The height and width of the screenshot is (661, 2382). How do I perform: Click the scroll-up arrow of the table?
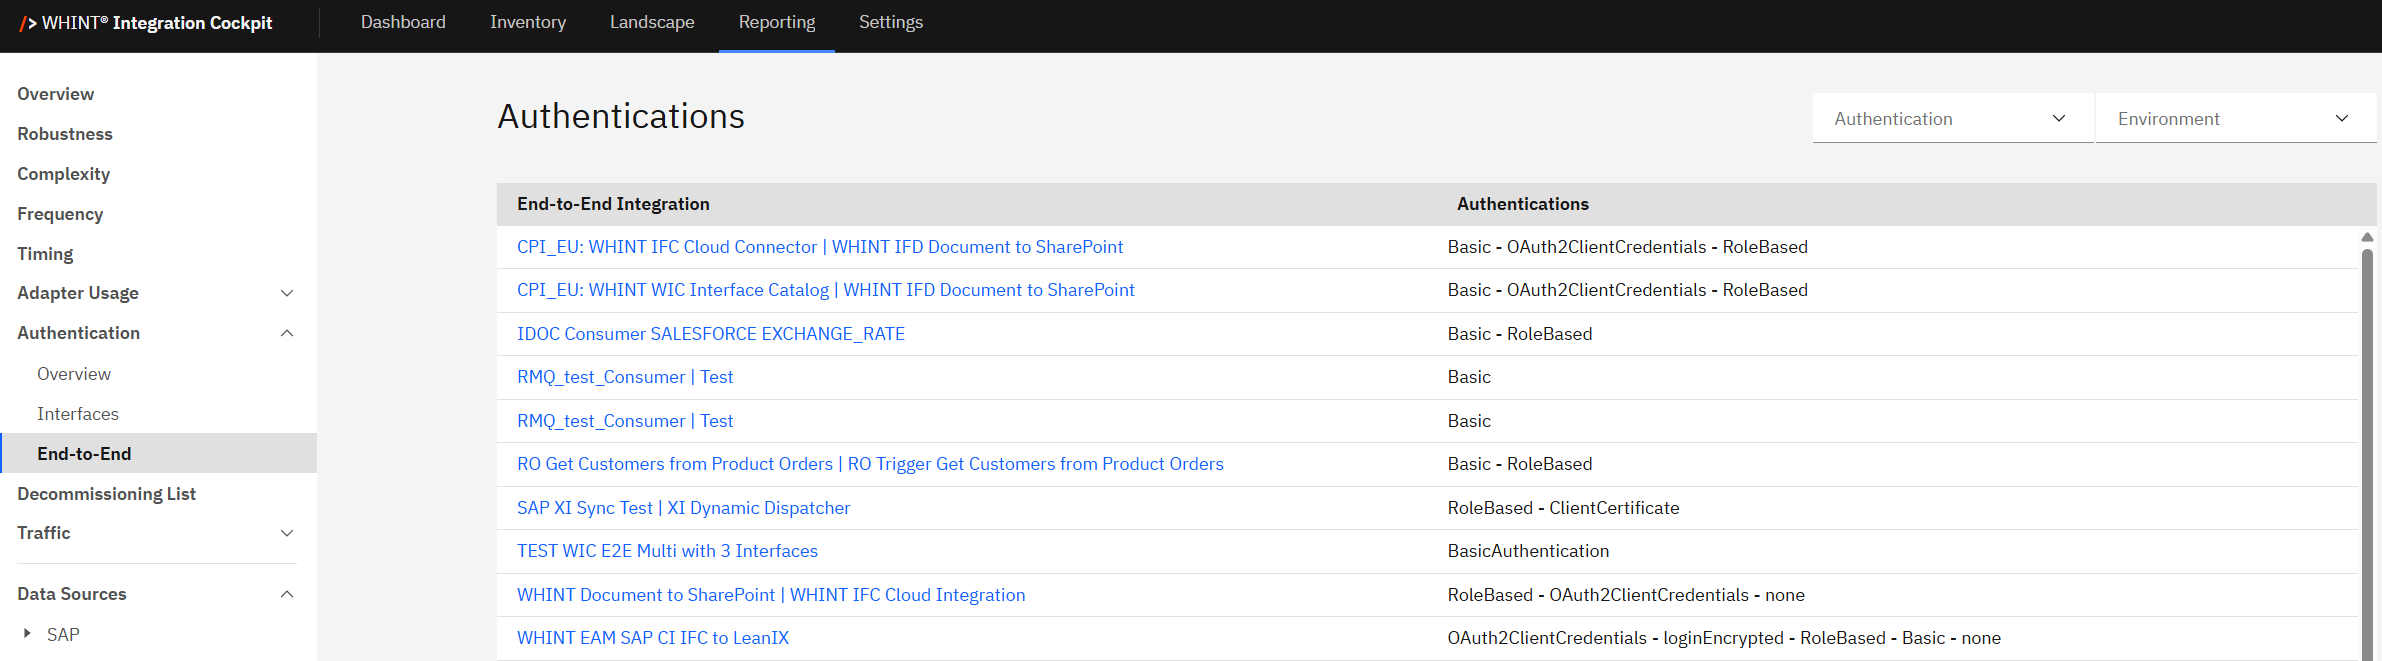(x=2366, y=238)
